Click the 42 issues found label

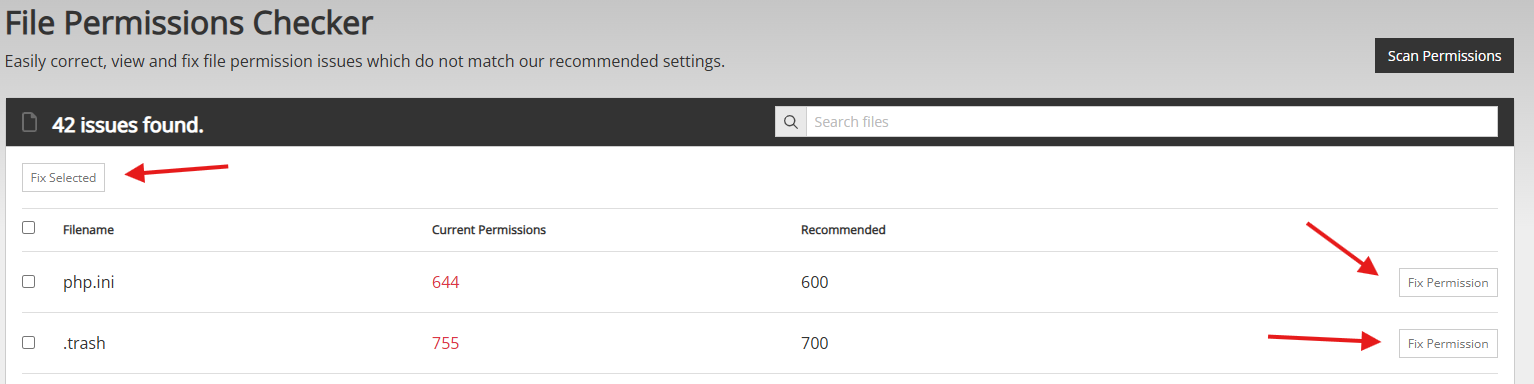pos(128,125)
